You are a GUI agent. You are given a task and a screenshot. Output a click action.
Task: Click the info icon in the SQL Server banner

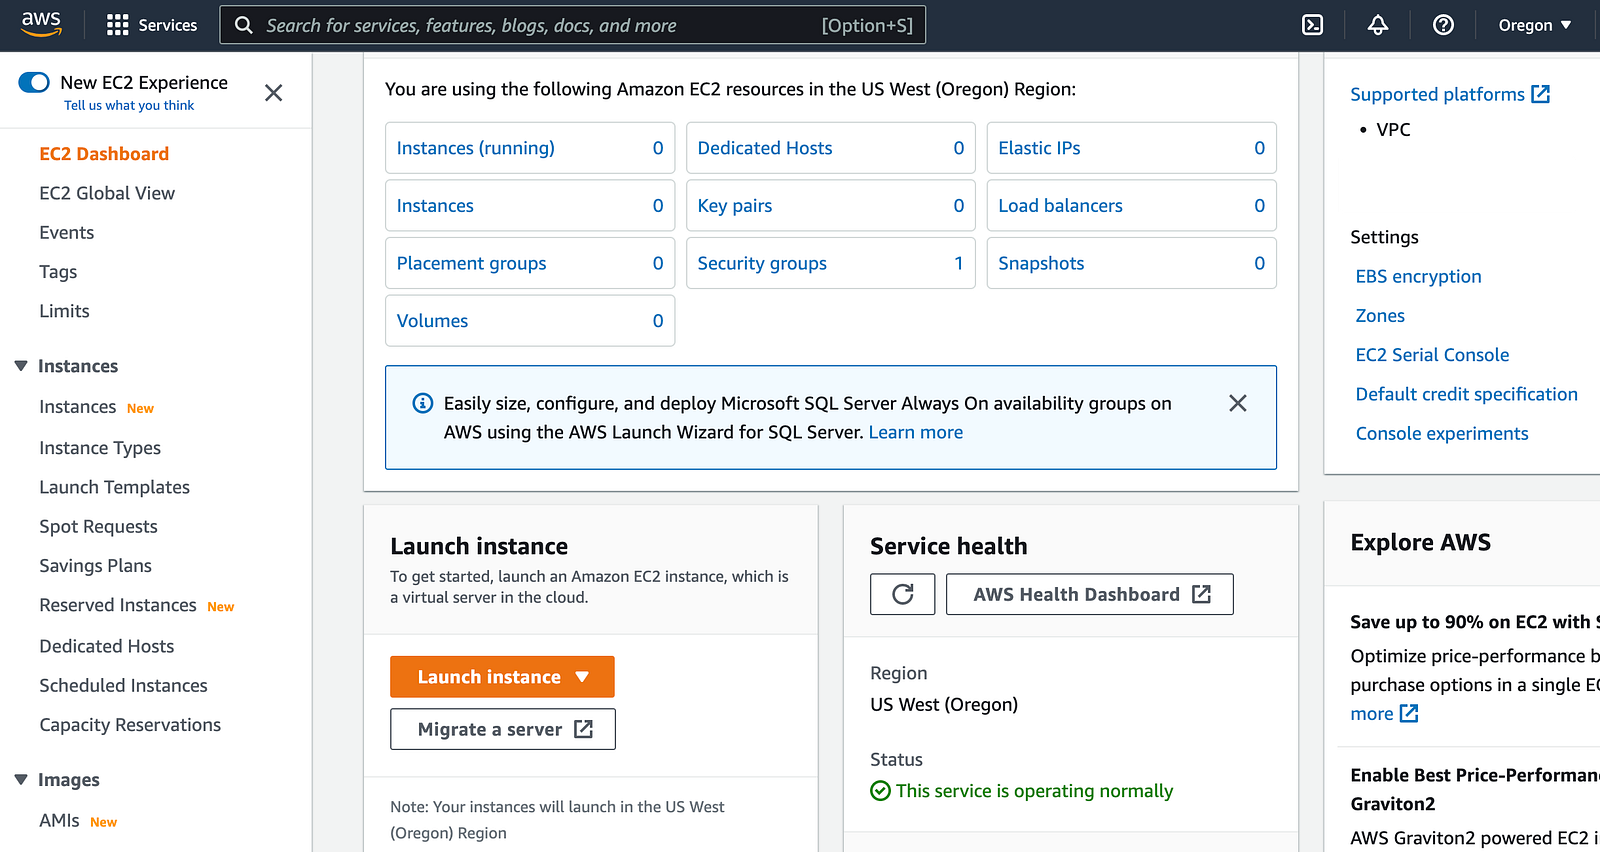423,403
